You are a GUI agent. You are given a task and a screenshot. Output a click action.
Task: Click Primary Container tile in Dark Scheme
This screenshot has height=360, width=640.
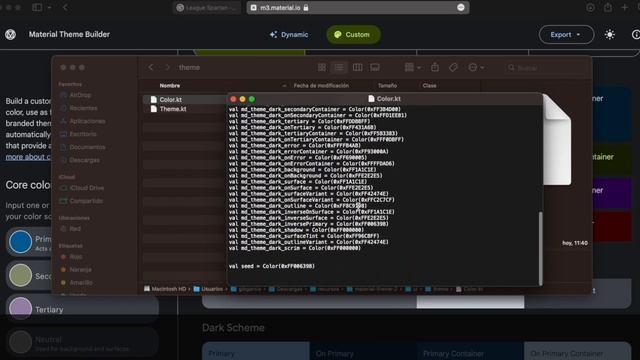pyautogui.click(x=470, y=351)
